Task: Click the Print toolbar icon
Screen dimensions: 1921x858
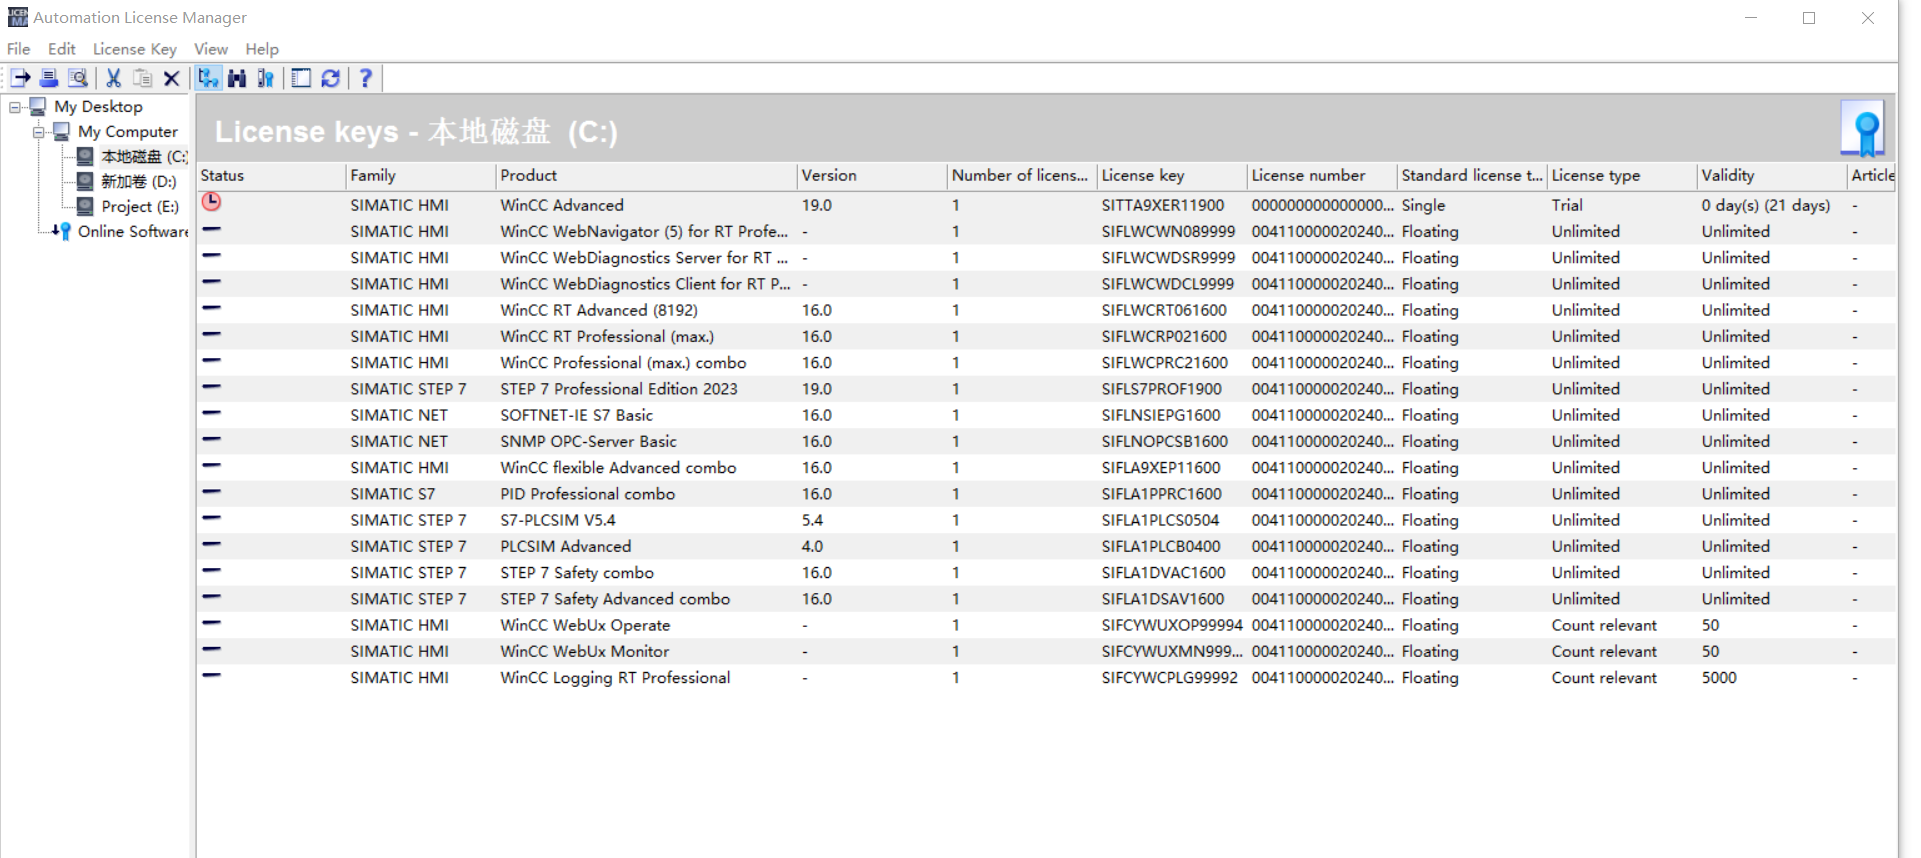Action: point(48,78)
